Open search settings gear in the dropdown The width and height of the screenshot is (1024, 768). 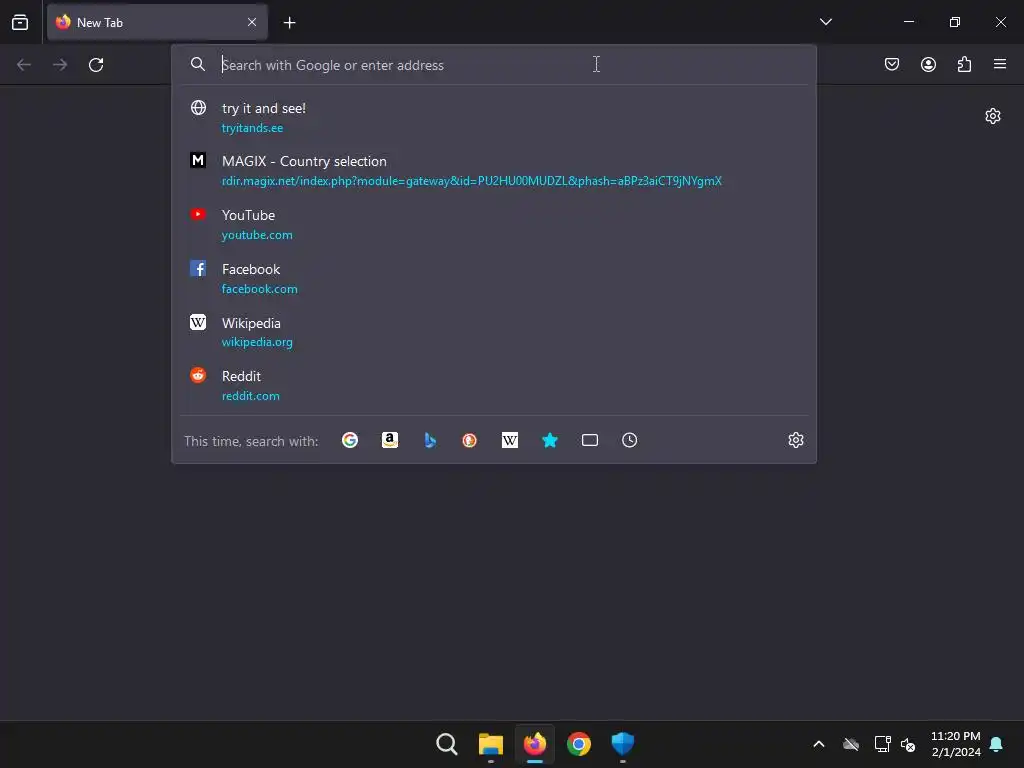click(x=795, y=440)
